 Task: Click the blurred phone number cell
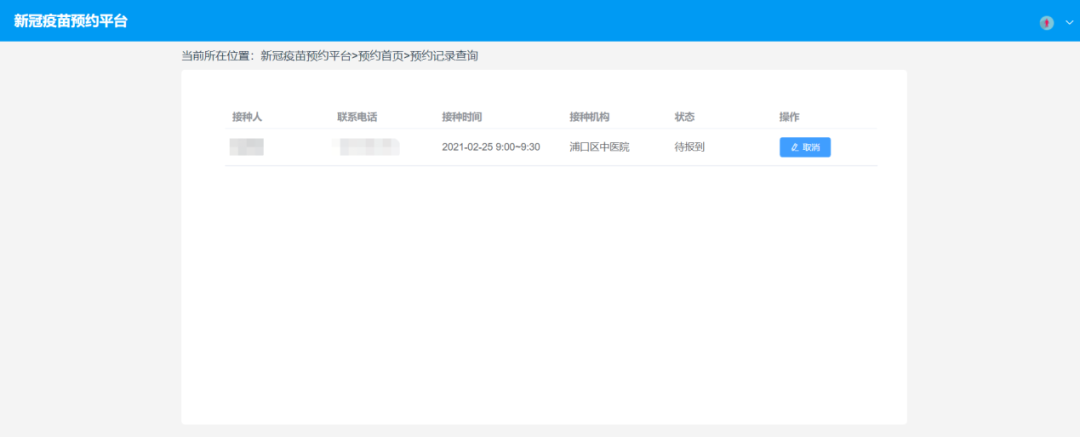click(x=368, y=148)
